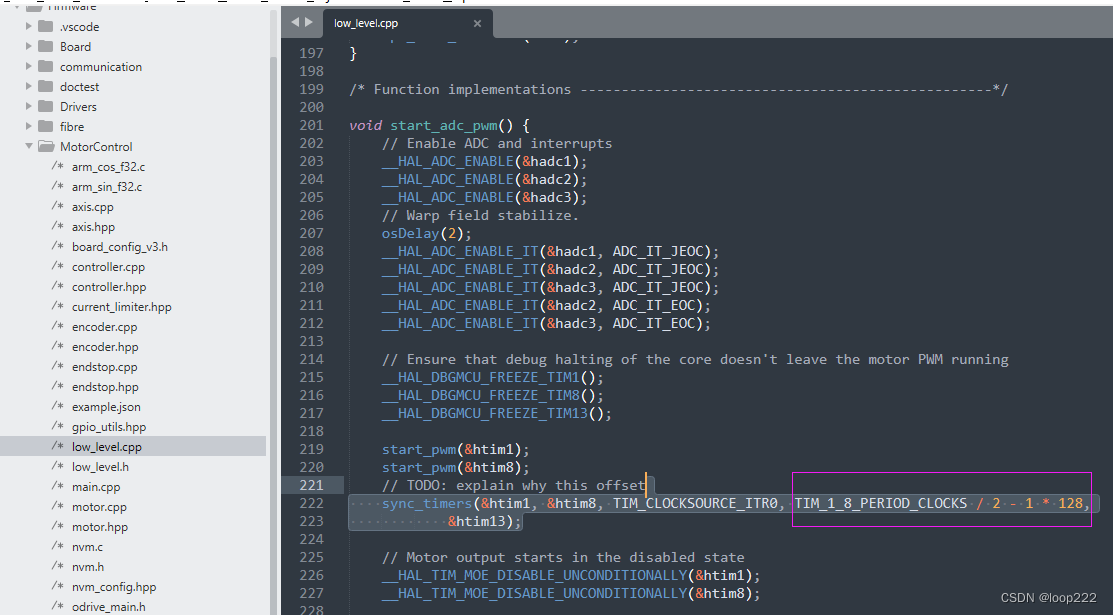Screen dimensions: 1113x615
Task: Close the low_level.cpp tab
Action: click(x=477, y=23)
